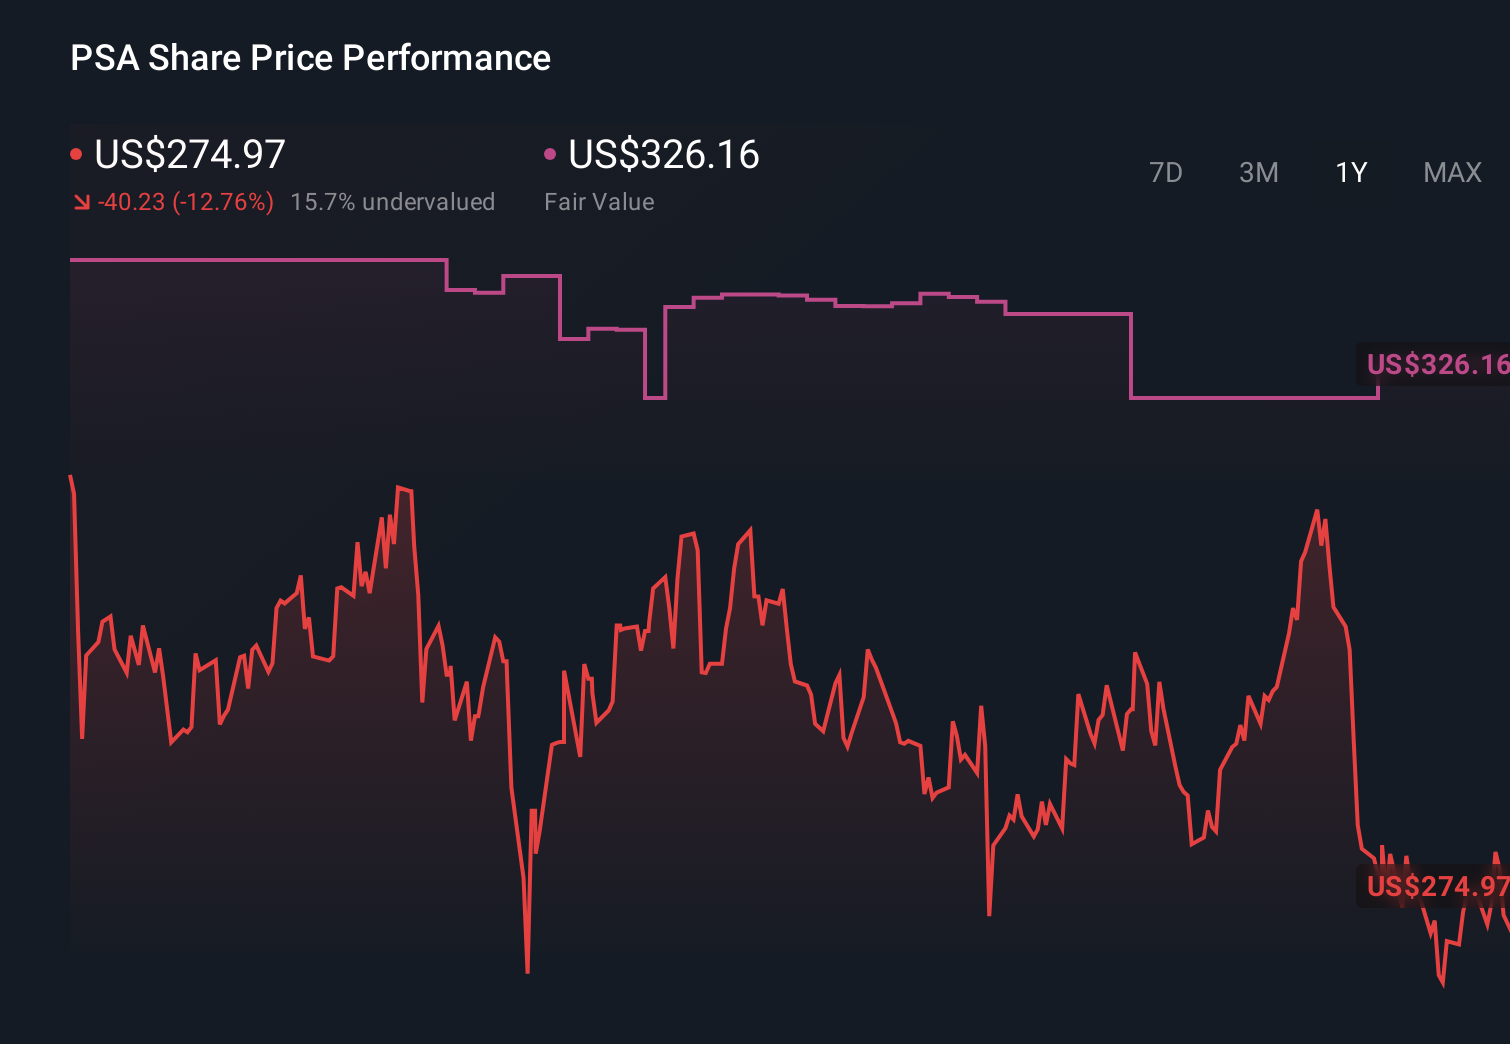Click the US$326.16 heading value

[663, 154]
